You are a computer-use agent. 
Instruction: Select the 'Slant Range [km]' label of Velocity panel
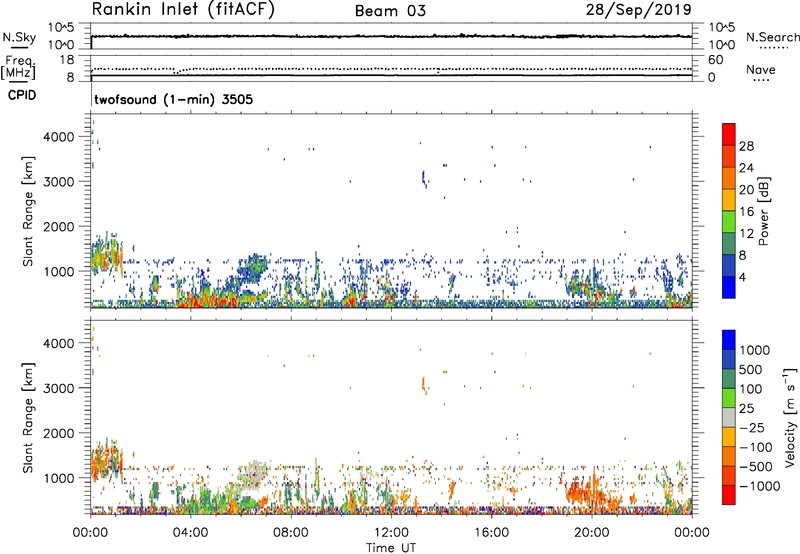click(x=29, y=418)
